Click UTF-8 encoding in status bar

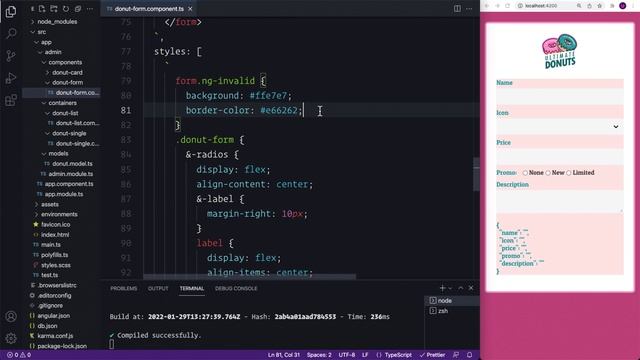click(x=347, y=355)
